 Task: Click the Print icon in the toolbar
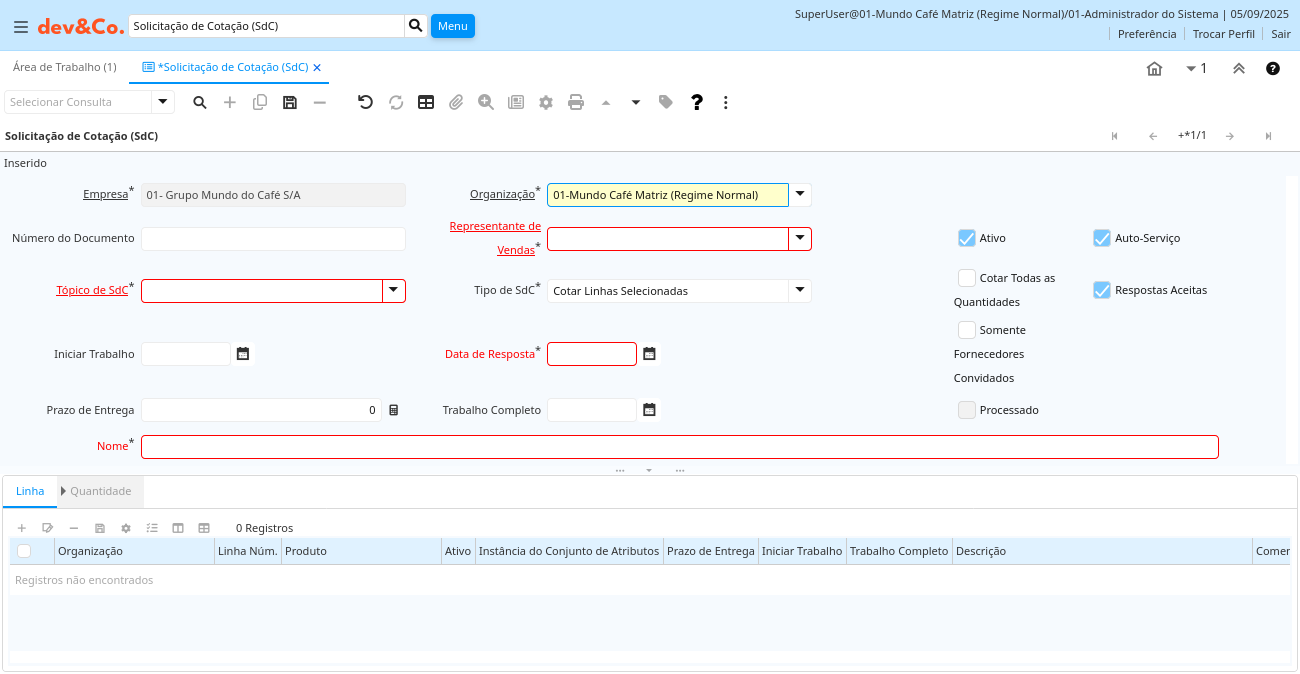pos(576,102)
